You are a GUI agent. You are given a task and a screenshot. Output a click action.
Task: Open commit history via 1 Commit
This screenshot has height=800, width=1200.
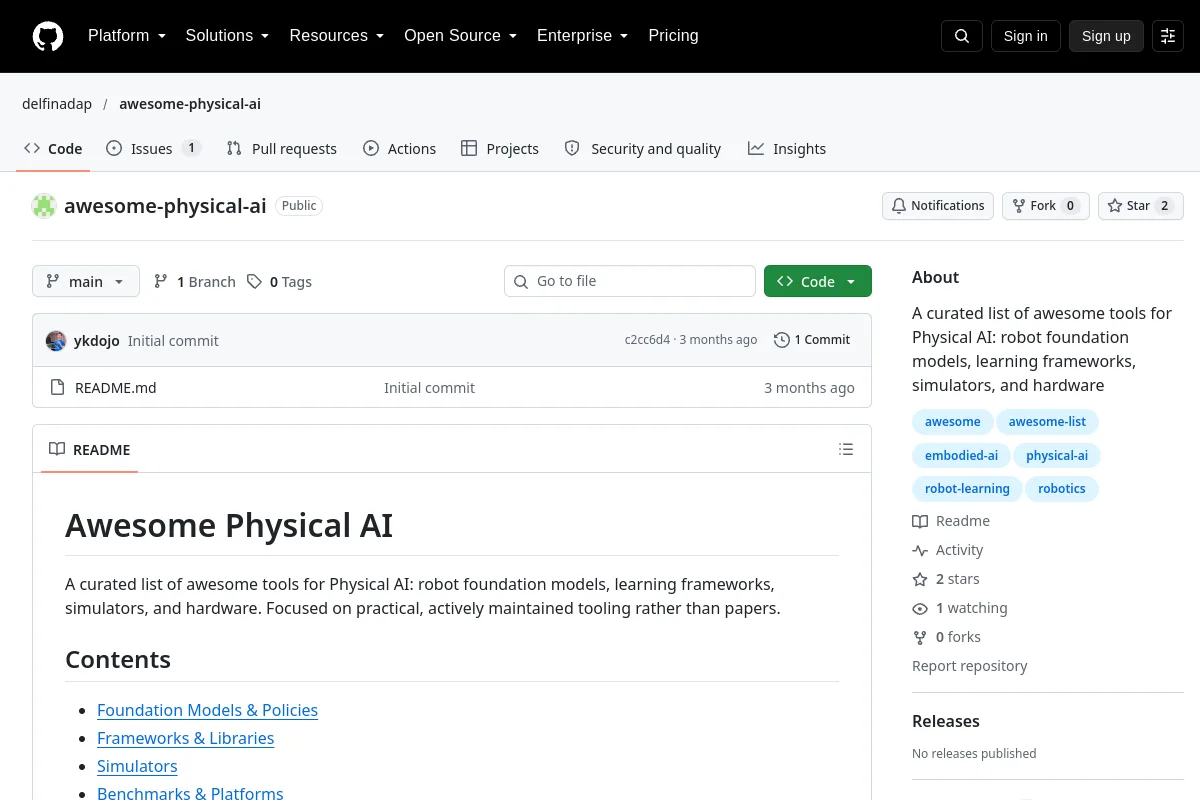(812, 340)
